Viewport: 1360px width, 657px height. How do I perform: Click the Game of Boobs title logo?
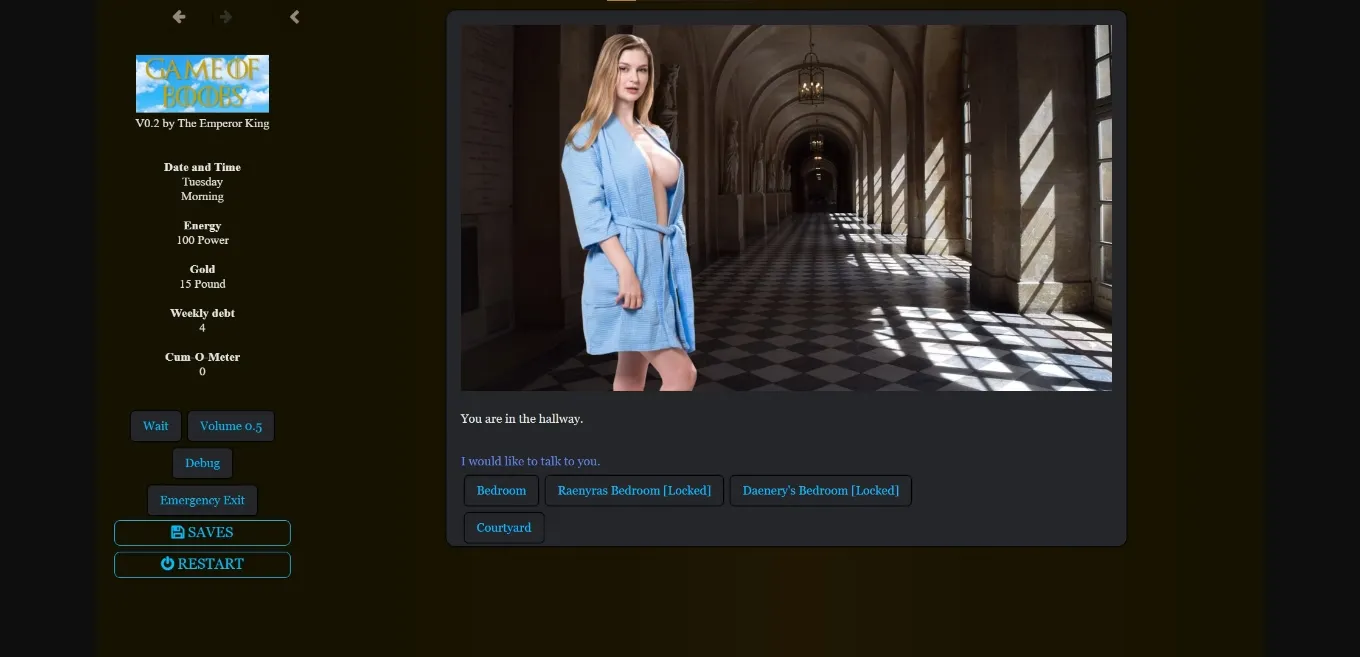point(202,83)
